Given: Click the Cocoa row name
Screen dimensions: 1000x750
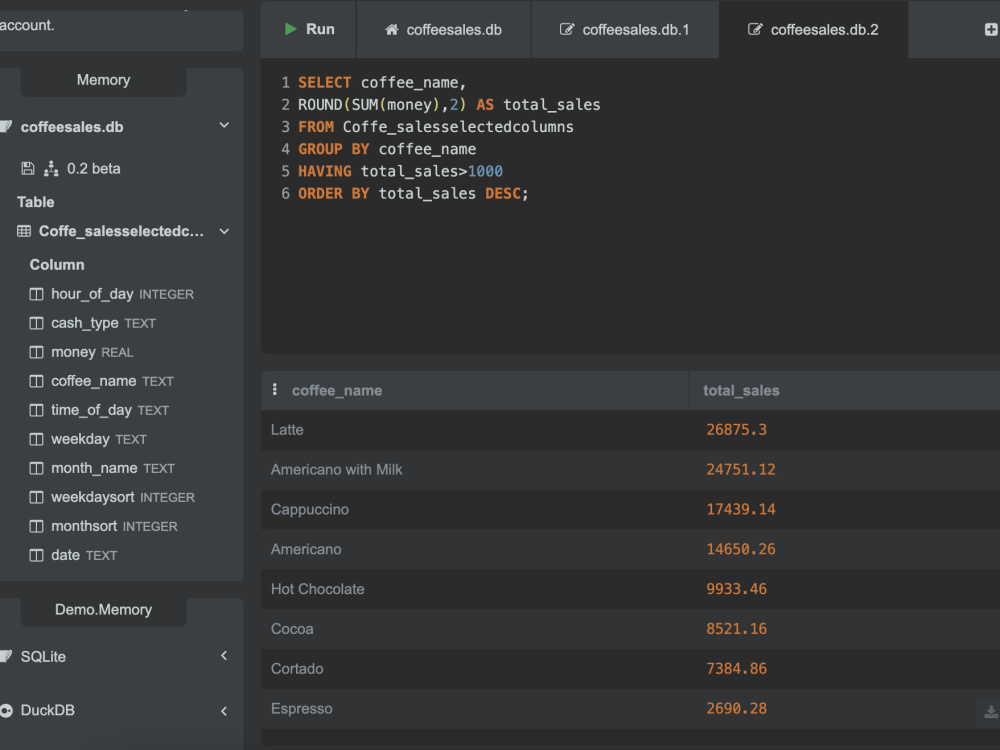Looking at the screenshot, I should tap(292, 629).
